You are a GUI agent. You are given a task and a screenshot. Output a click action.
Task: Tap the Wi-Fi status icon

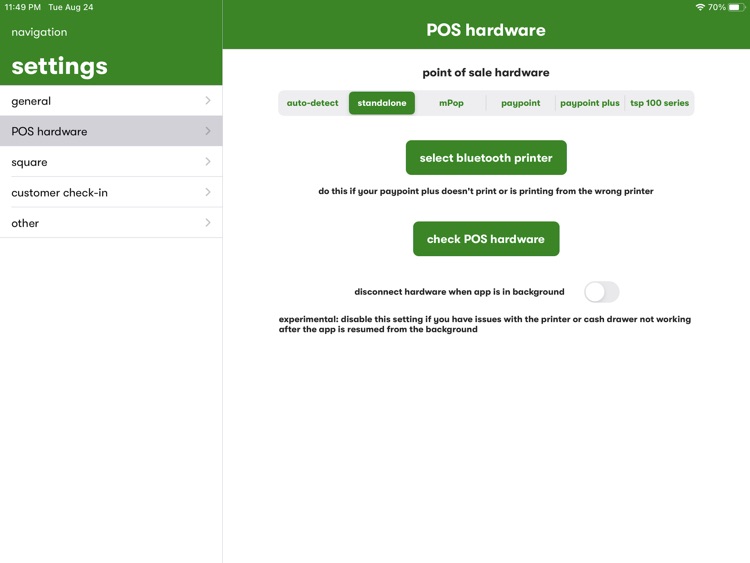[700, 7]
